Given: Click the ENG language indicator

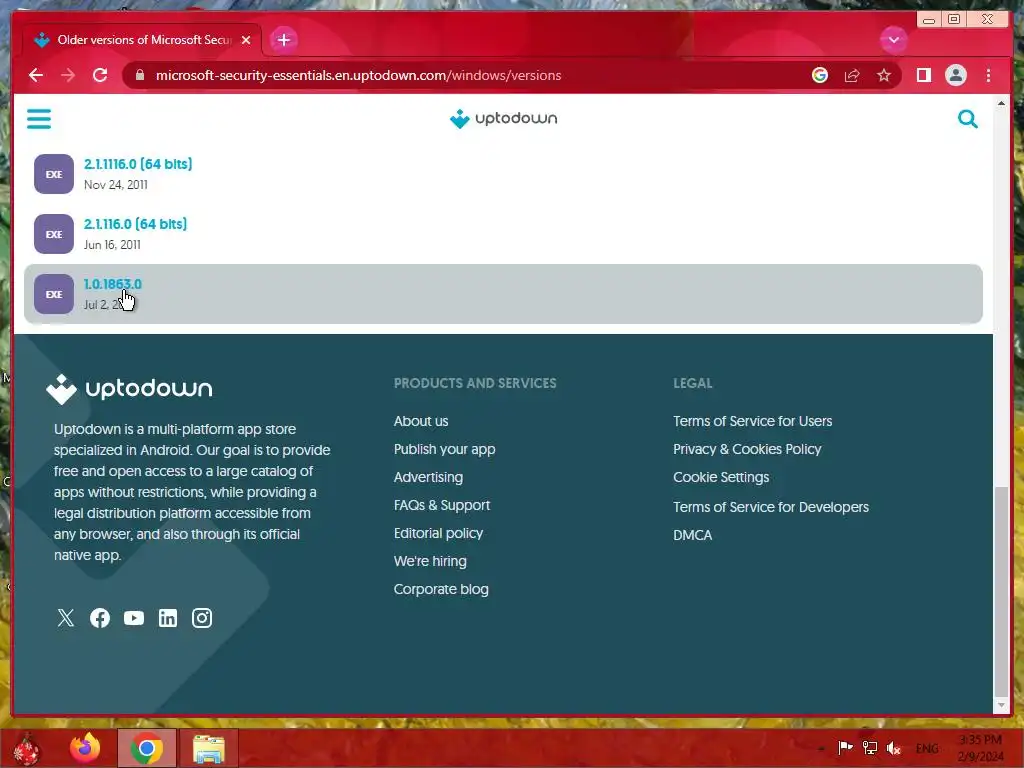Looking at the screenshot, I should coord(927,748).
